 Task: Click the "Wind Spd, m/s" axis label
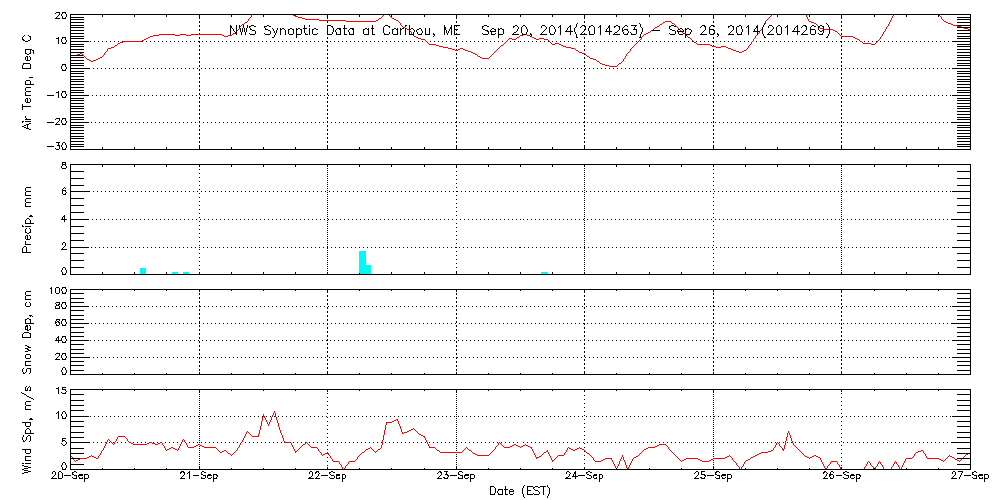point(28,428)
